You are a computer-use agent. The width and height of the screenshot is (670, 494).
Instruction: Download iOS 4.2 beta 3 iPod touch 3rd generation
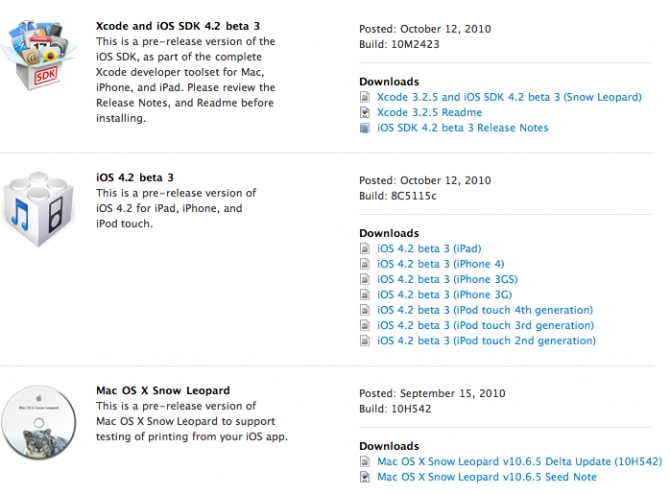[x=484, y=325]
